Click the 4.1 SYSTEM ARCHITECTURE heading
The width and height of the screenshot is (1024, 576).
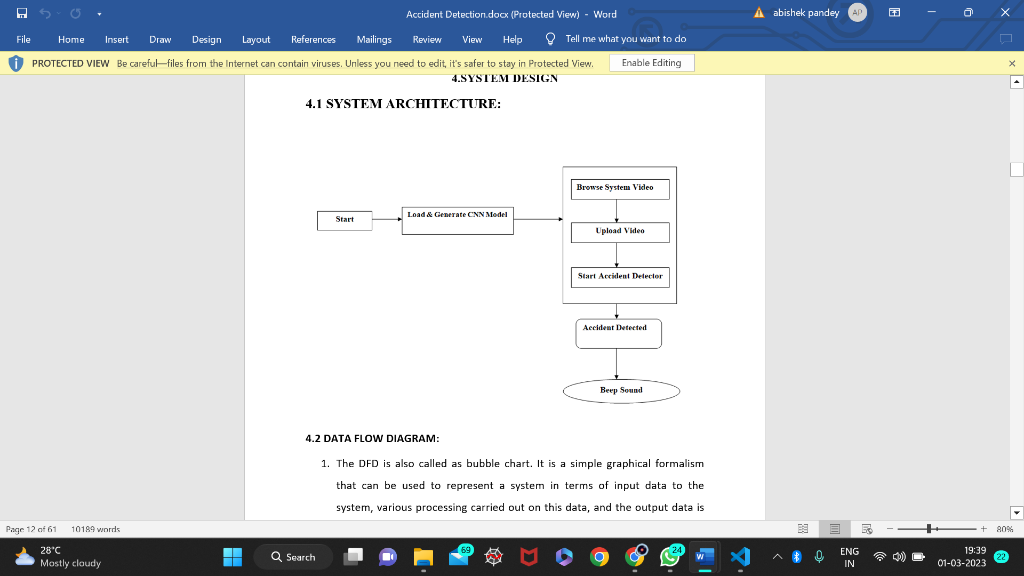pos(403,104)
